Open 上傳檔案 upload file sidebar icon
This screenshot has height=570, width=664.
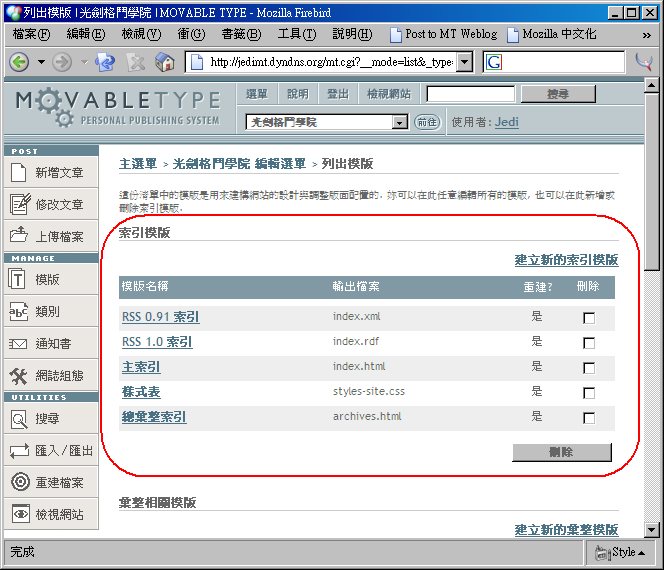[x=19, y=234]
